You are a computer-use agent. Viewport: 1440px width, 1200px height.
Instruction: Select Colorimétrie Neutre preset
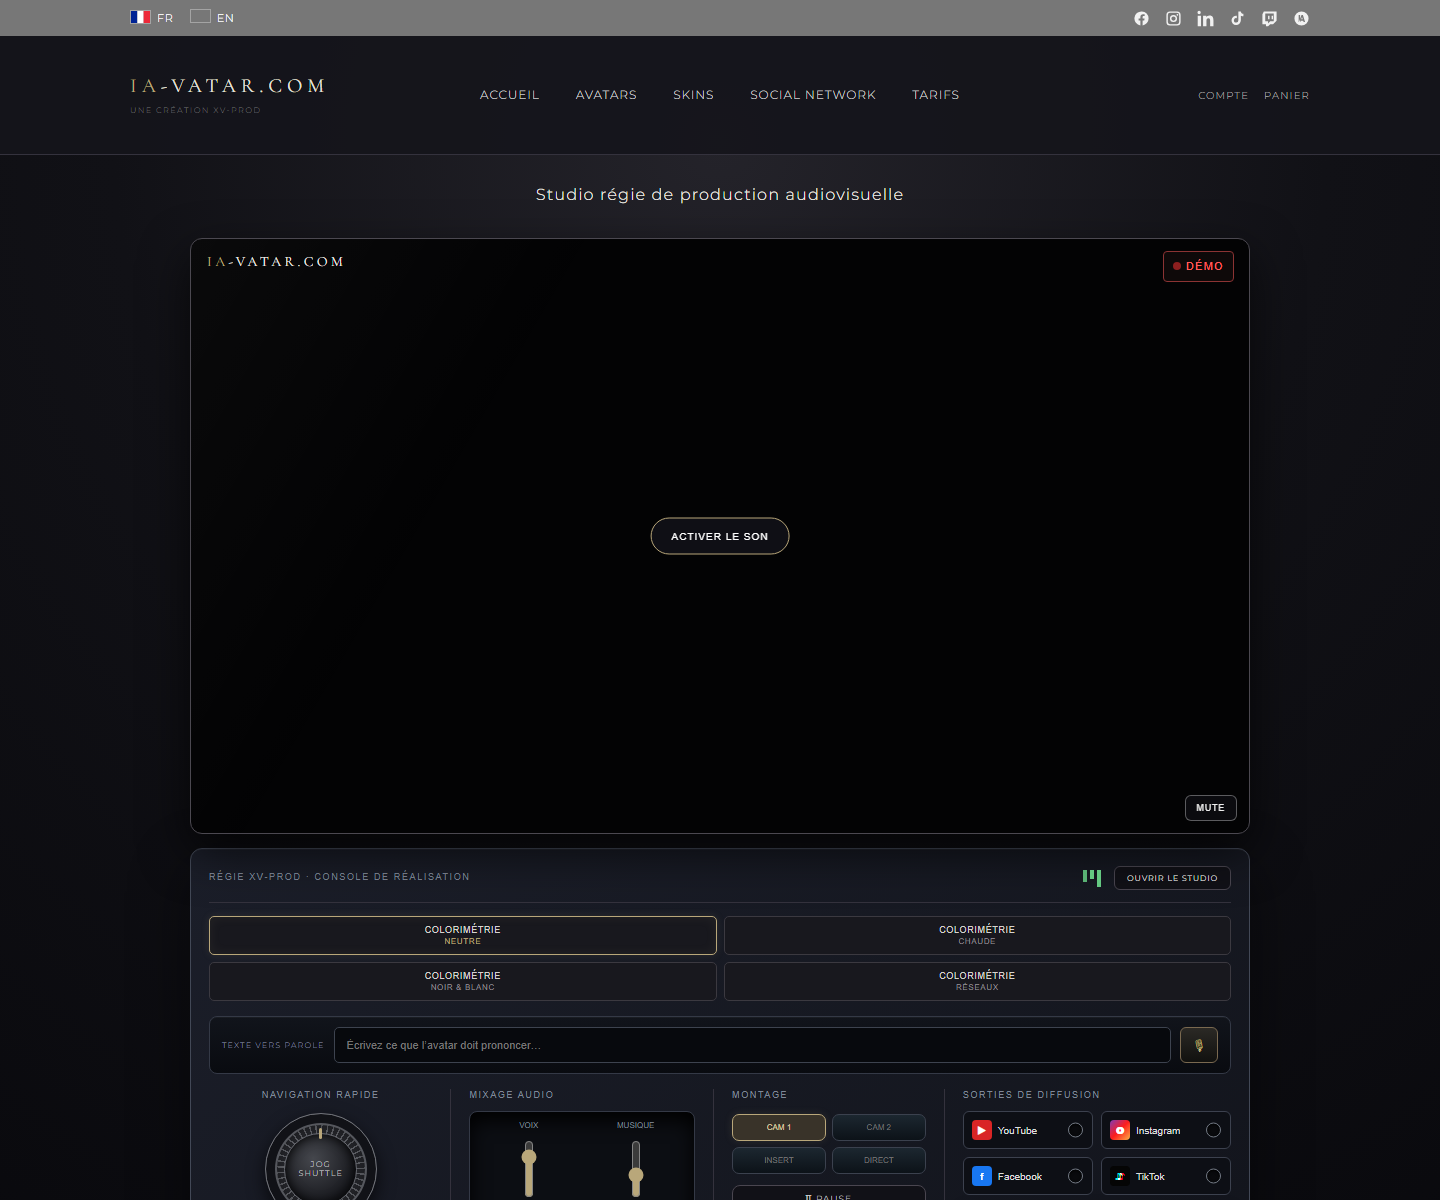[x=463, y=935]
